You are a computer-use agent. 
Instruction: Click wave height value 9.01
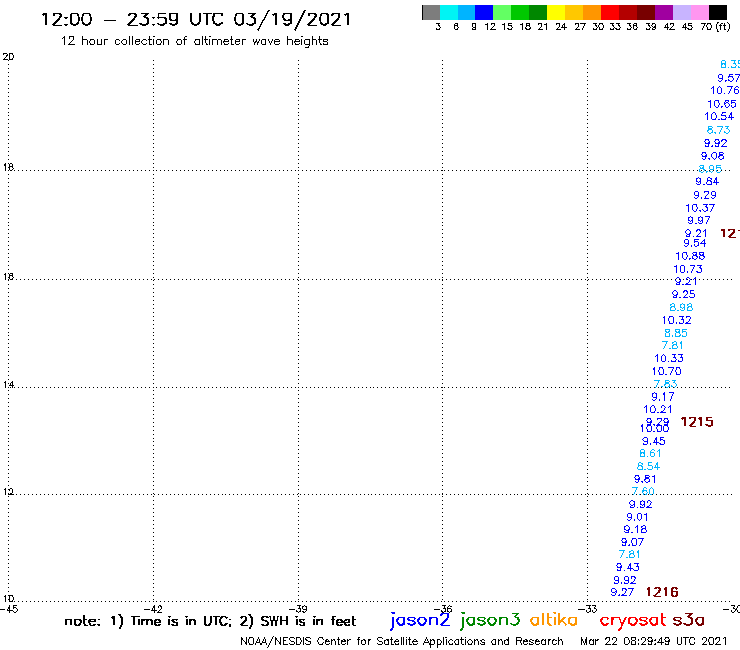pyautogui.click(x=637, y=517)
